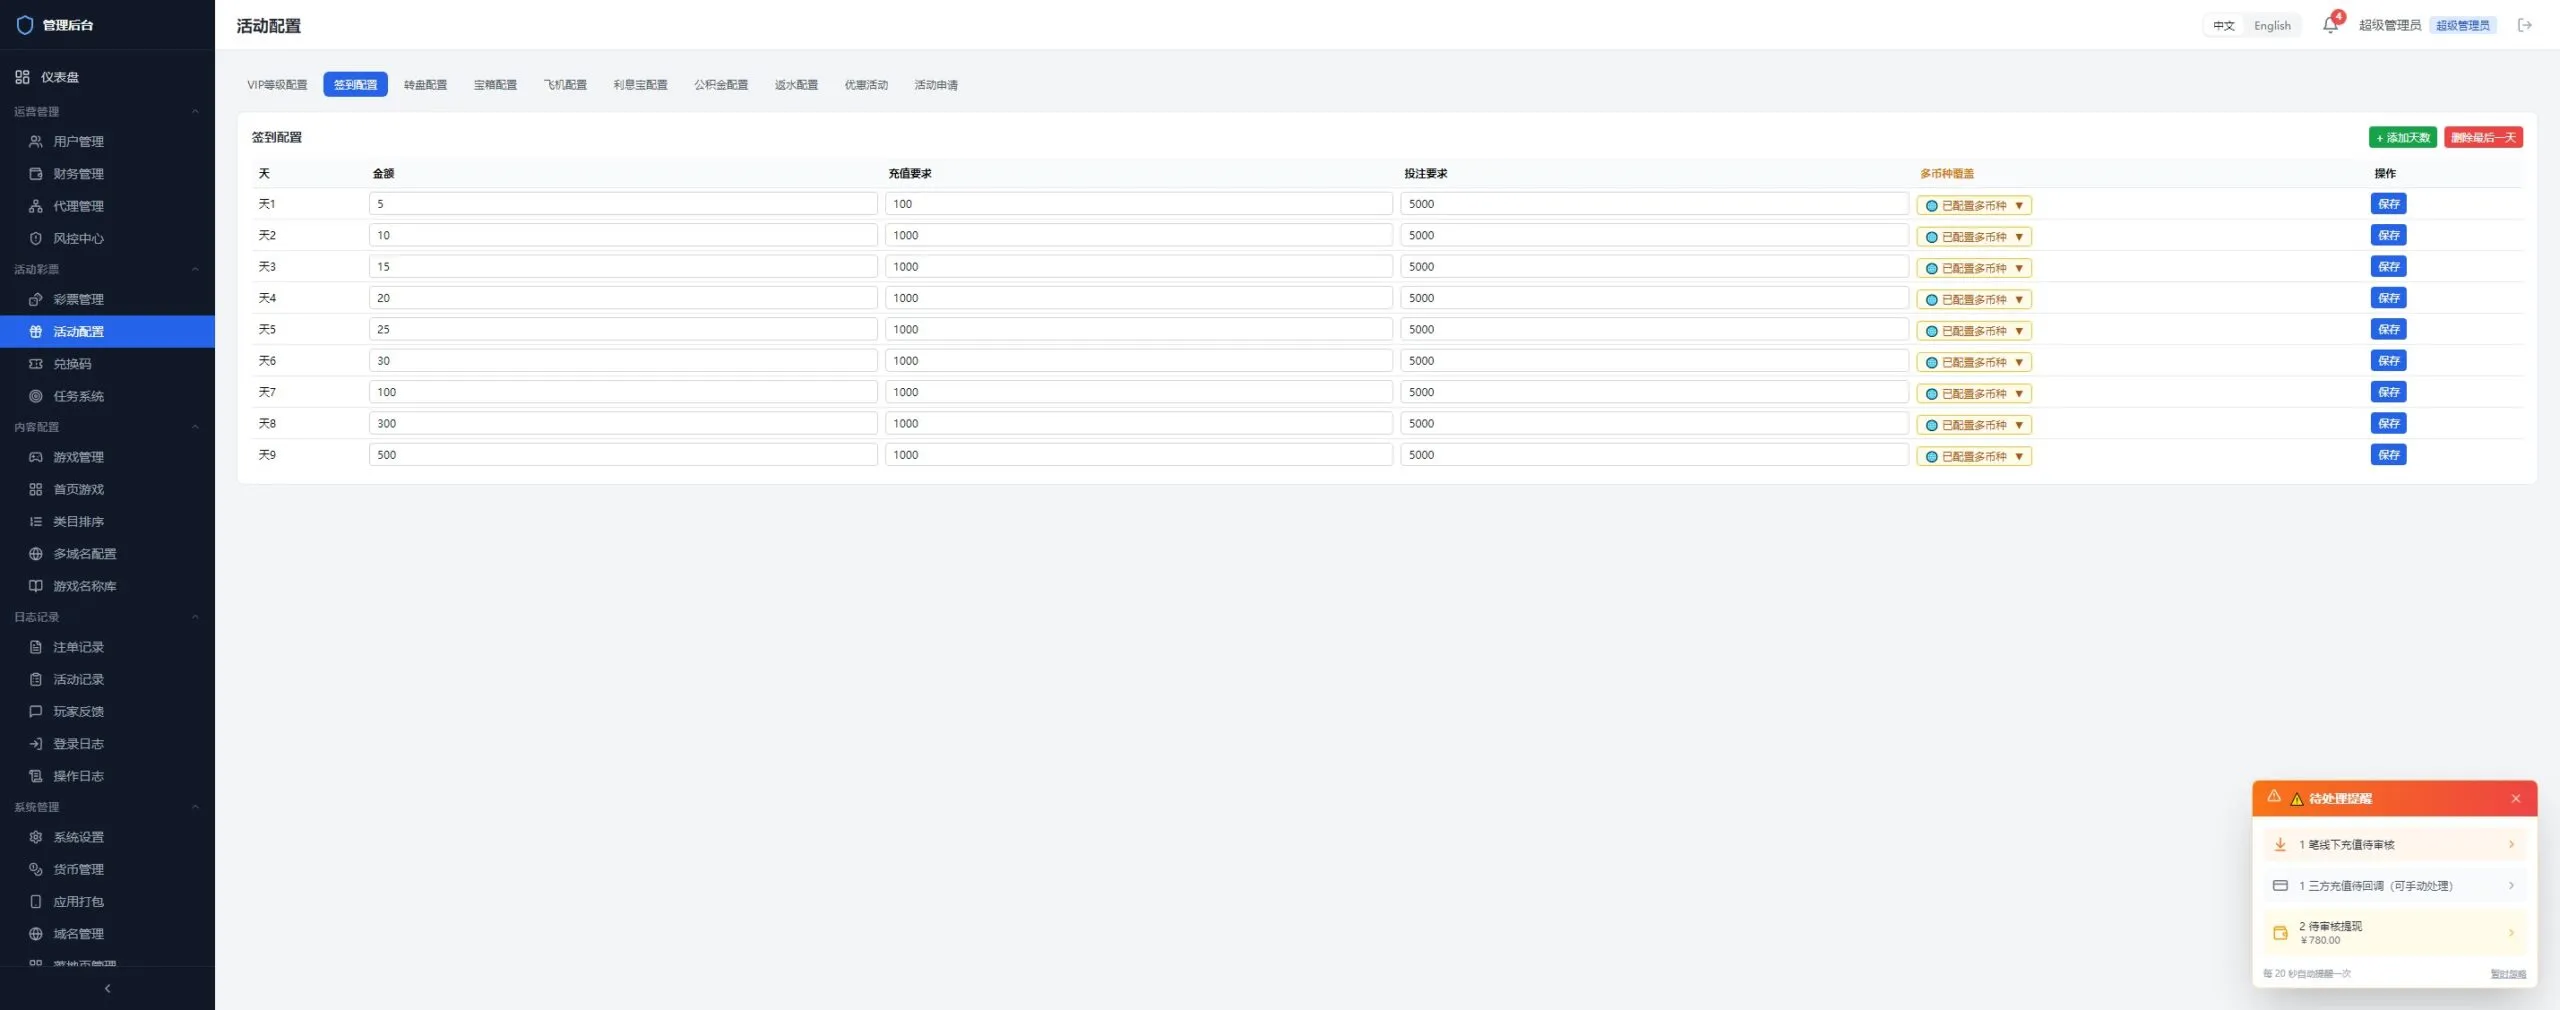Switch language to English
Viewport: 2560px width, 1010px height.
click(x=2272, y=26)
